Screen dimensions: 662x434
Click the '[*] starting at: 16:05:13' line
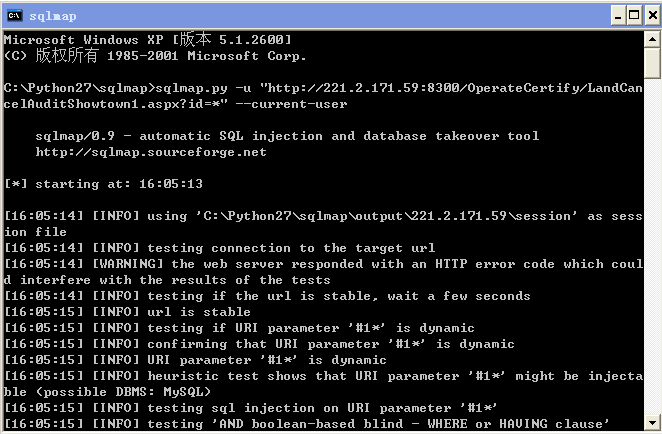(x=103, y=184)
